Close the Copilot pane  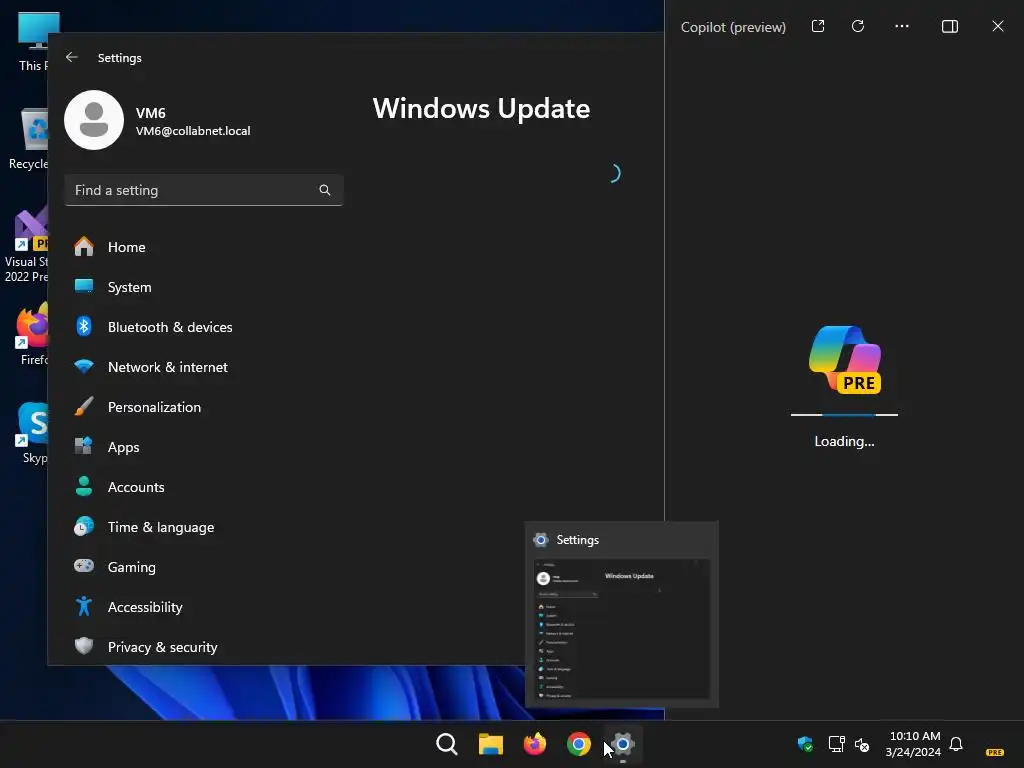pos(998,26)
